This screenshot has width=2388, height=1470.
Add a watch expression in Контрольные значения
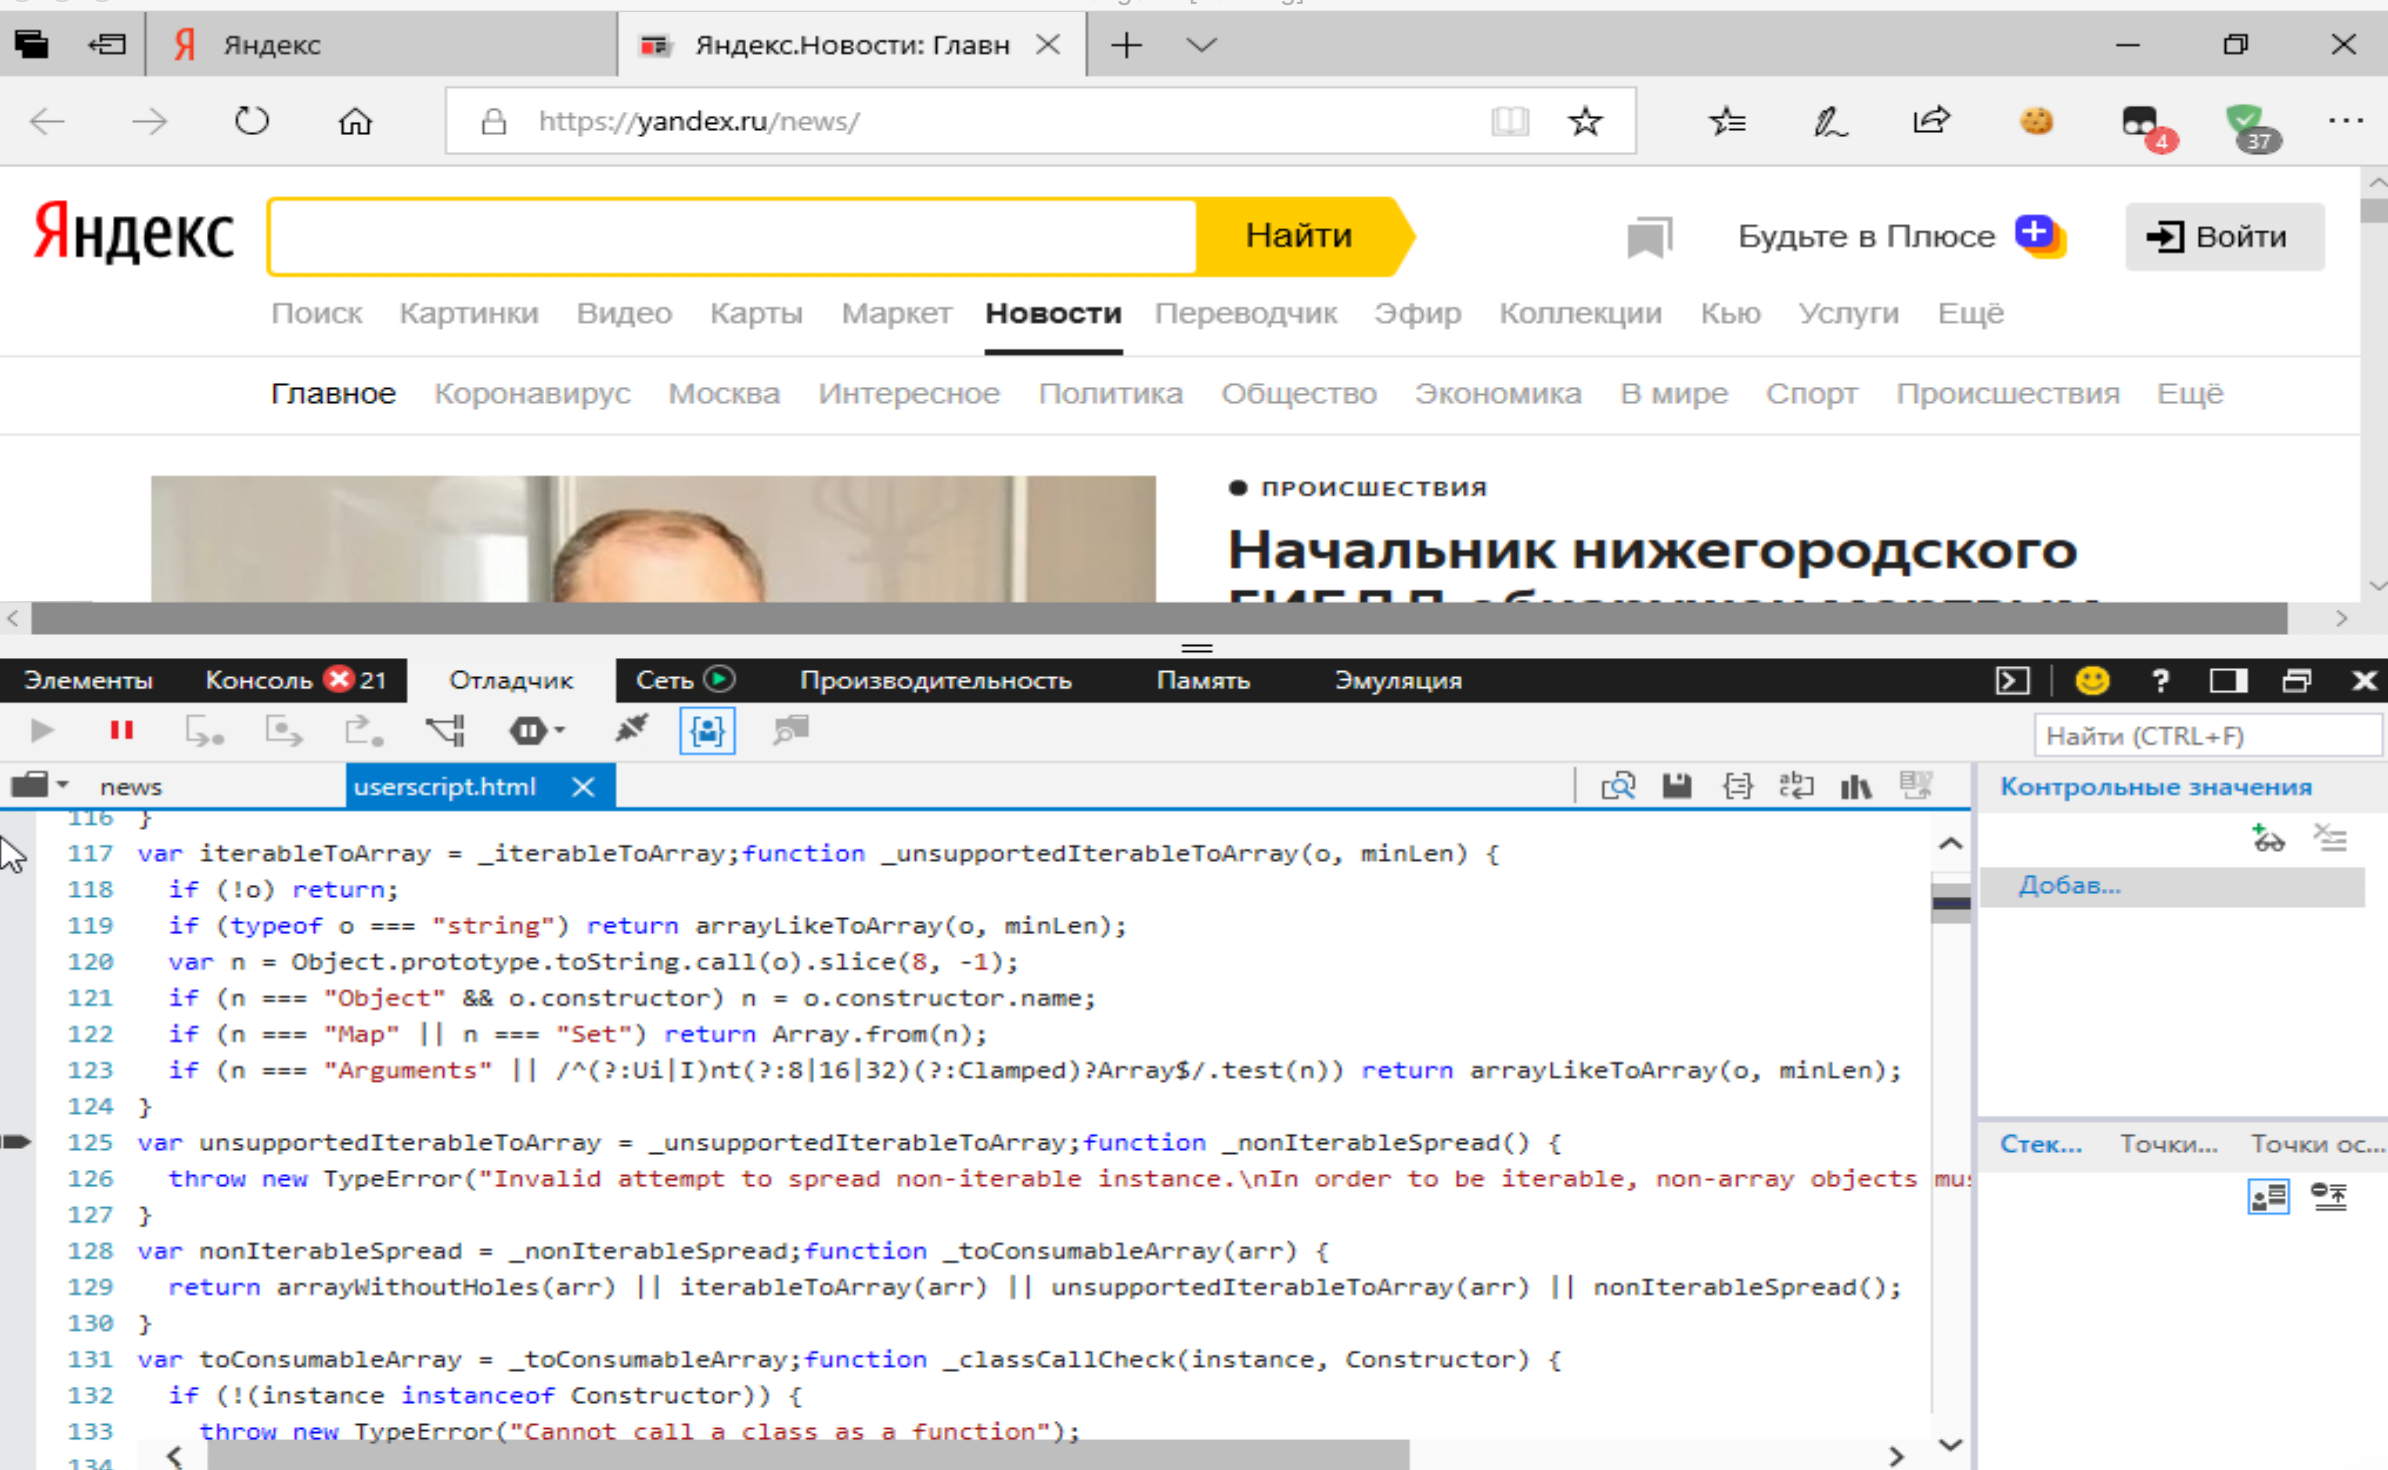tap(2267, 838)
